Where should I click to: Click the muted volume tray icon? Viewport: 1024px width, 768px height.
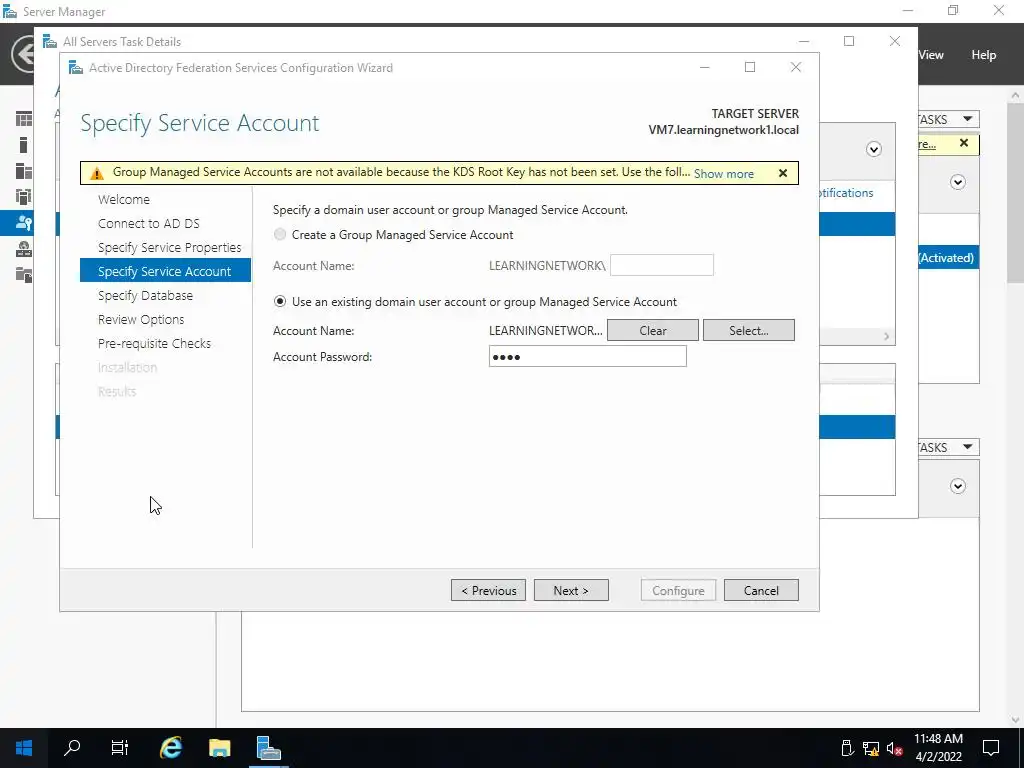pos(895,748)
